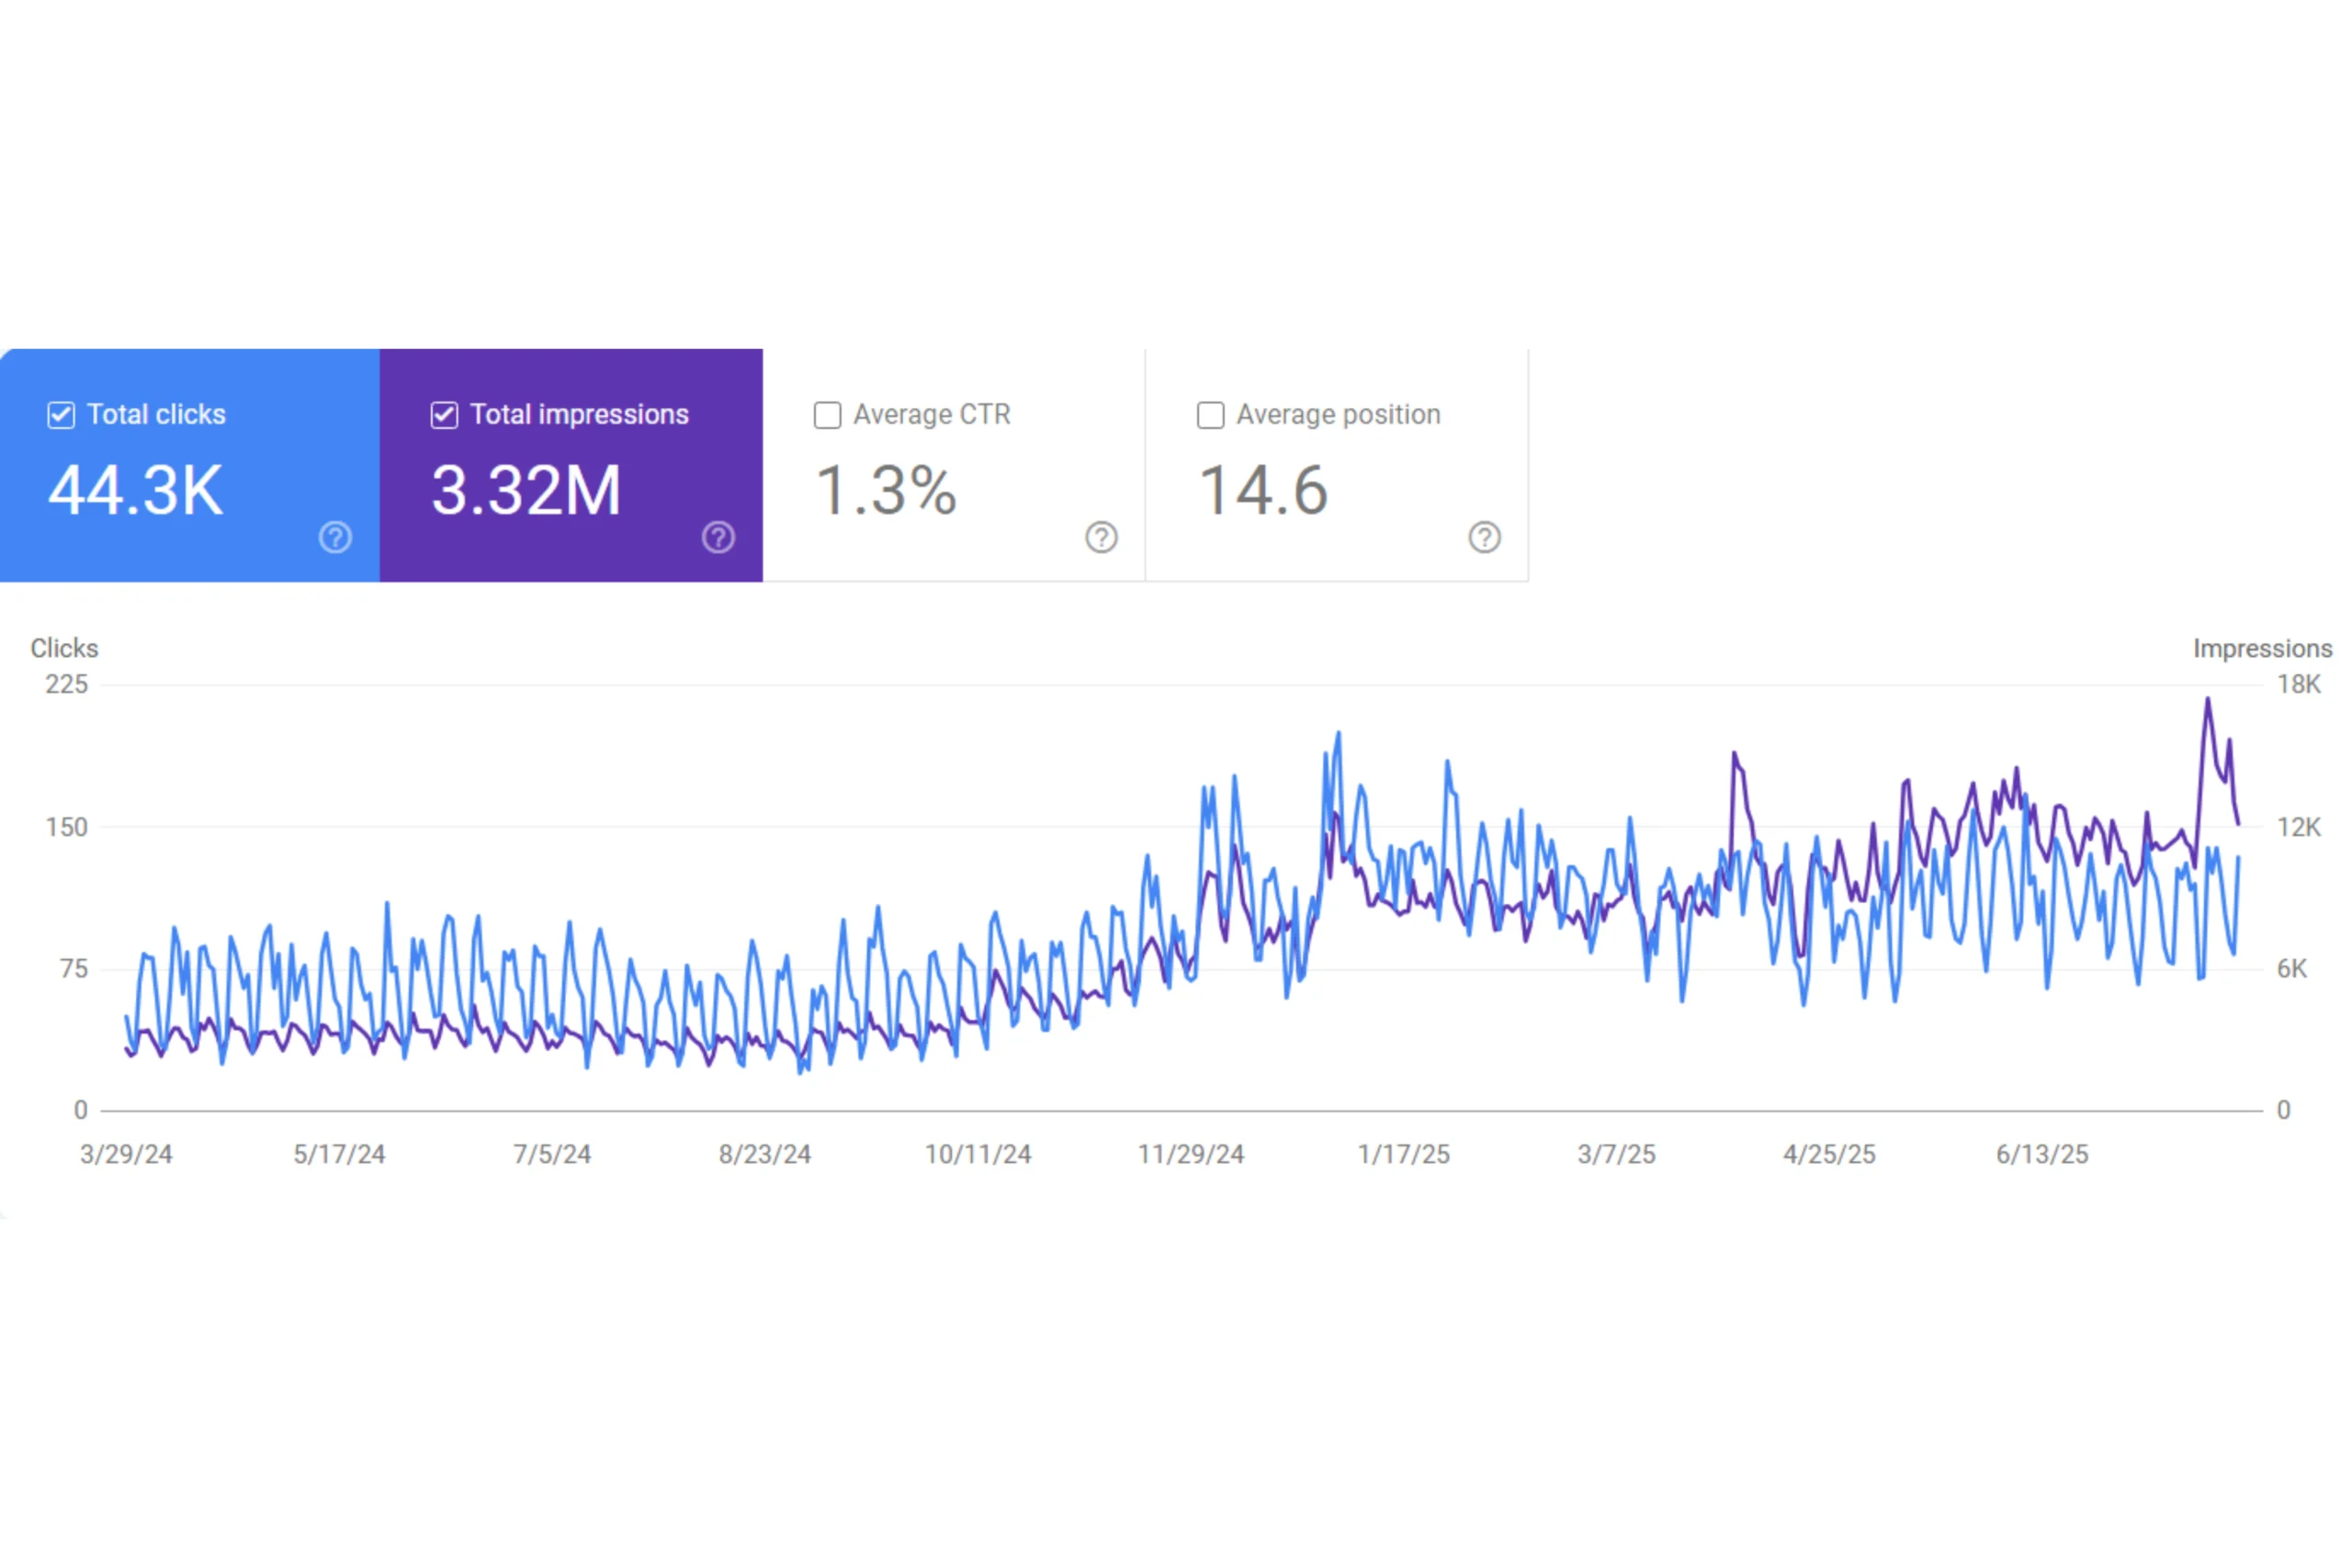This screenshot has width=2352, height=1568.
Task: Click the 1/17/25 date axis label
Action: (x=1403, y=1154)
